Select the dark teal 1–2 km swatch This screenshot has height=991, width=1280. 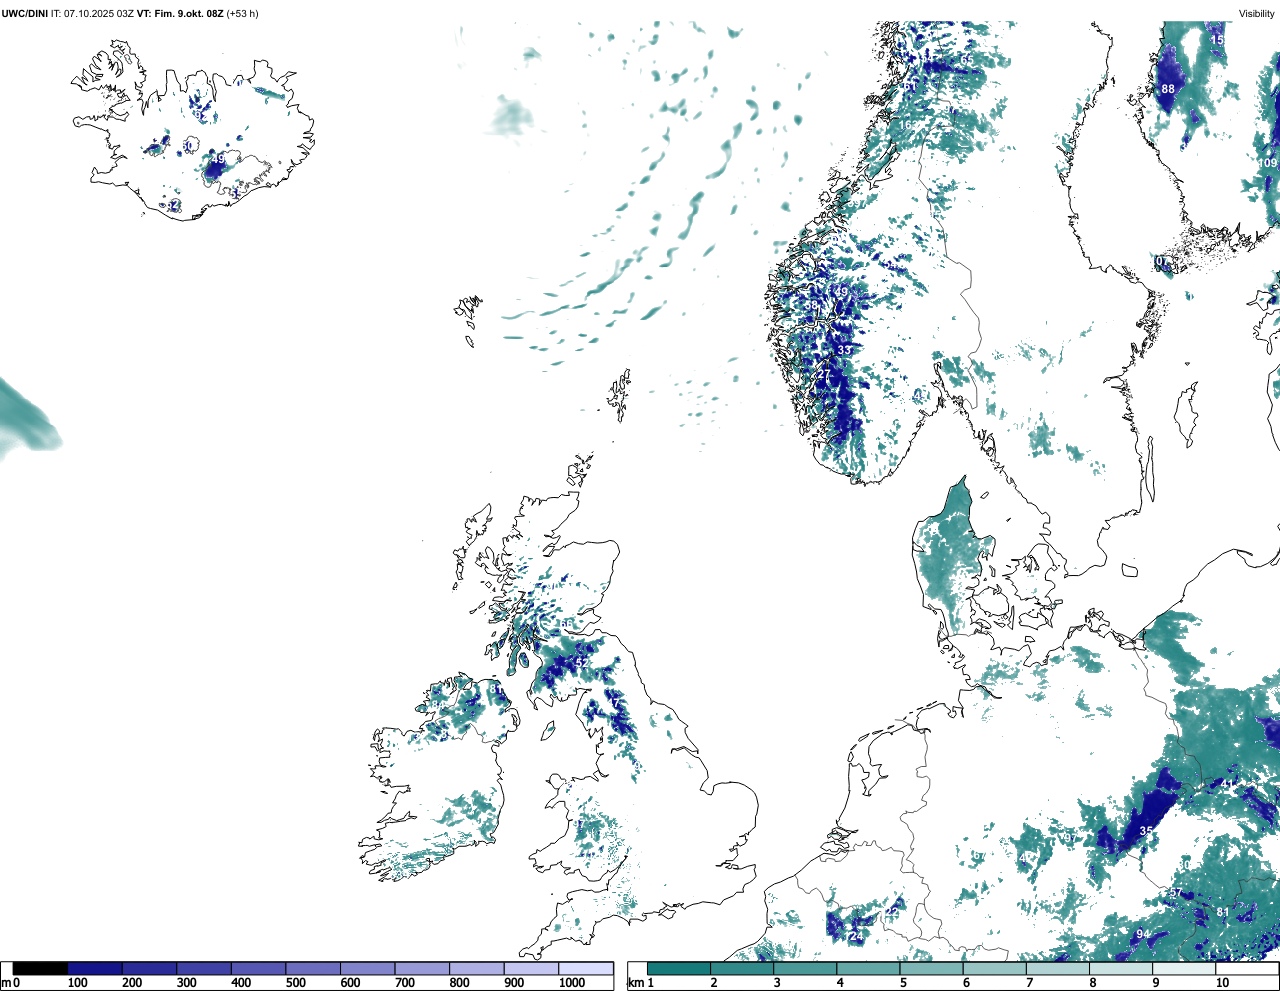click(x=679, y=968)
